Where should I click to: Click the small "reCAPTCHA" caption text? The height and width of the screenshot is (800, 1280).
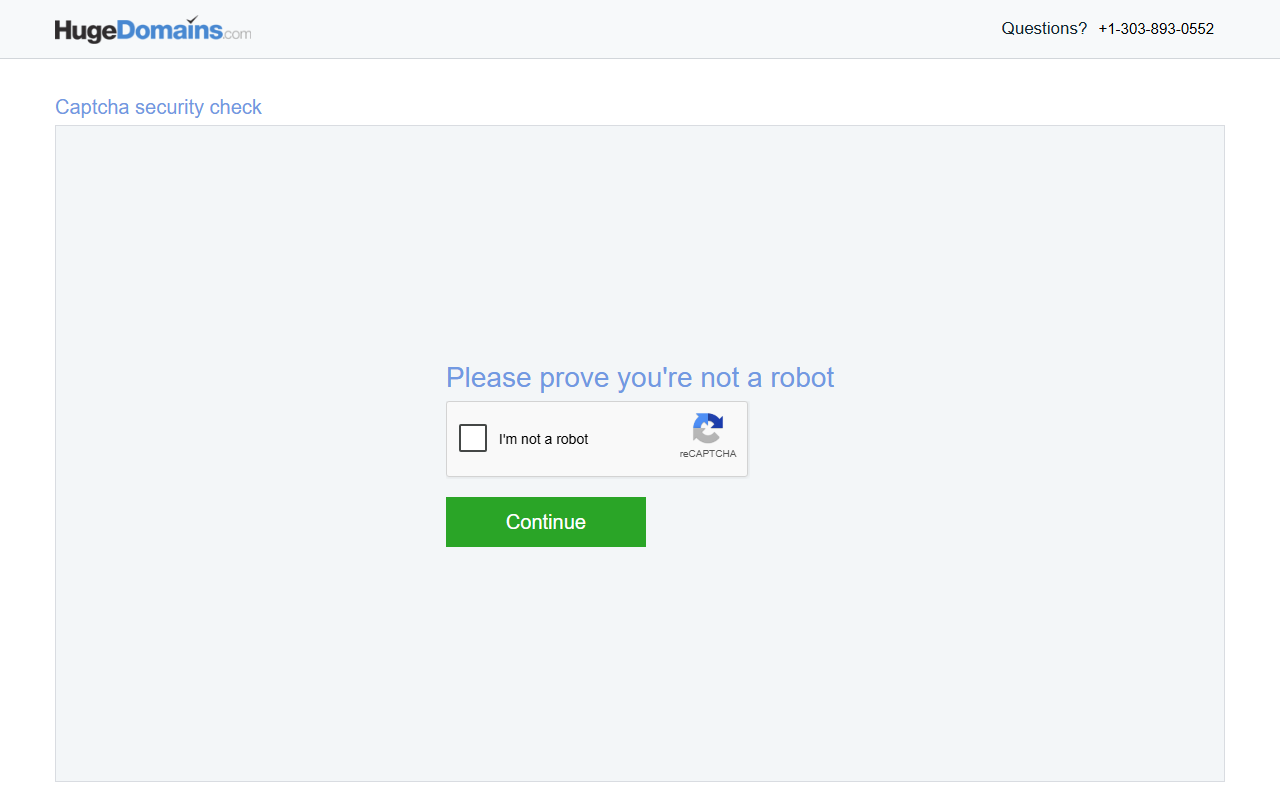click(708, 454)
